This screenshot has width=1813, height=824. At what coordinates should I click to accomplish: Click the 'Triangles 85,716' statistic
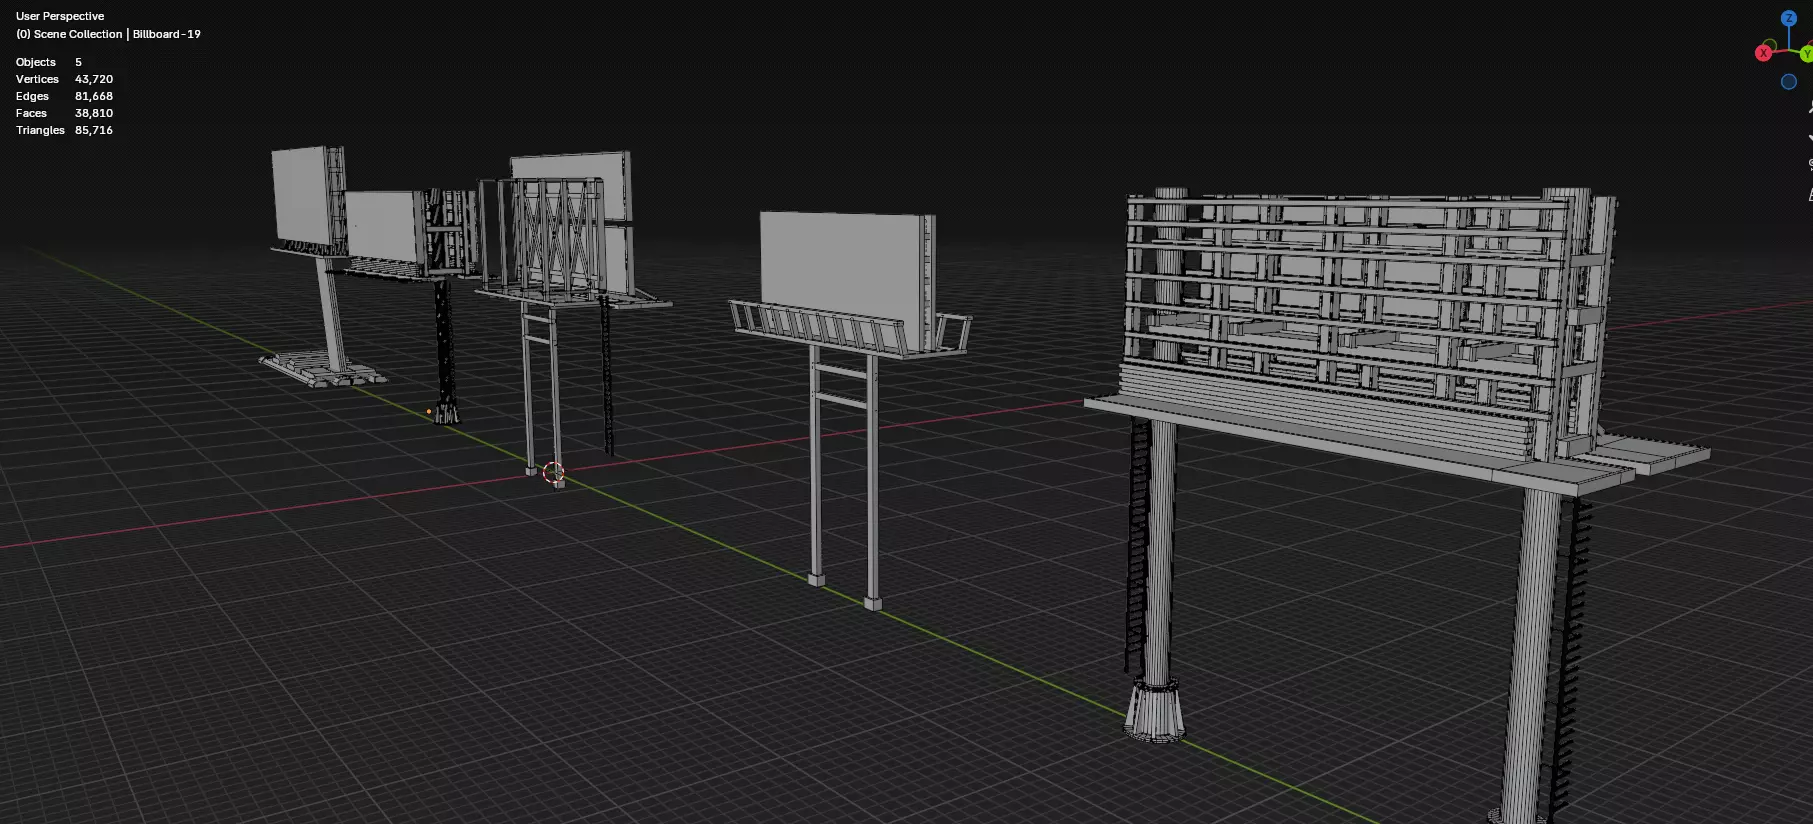pyautogui.click(x=64, y=130)
